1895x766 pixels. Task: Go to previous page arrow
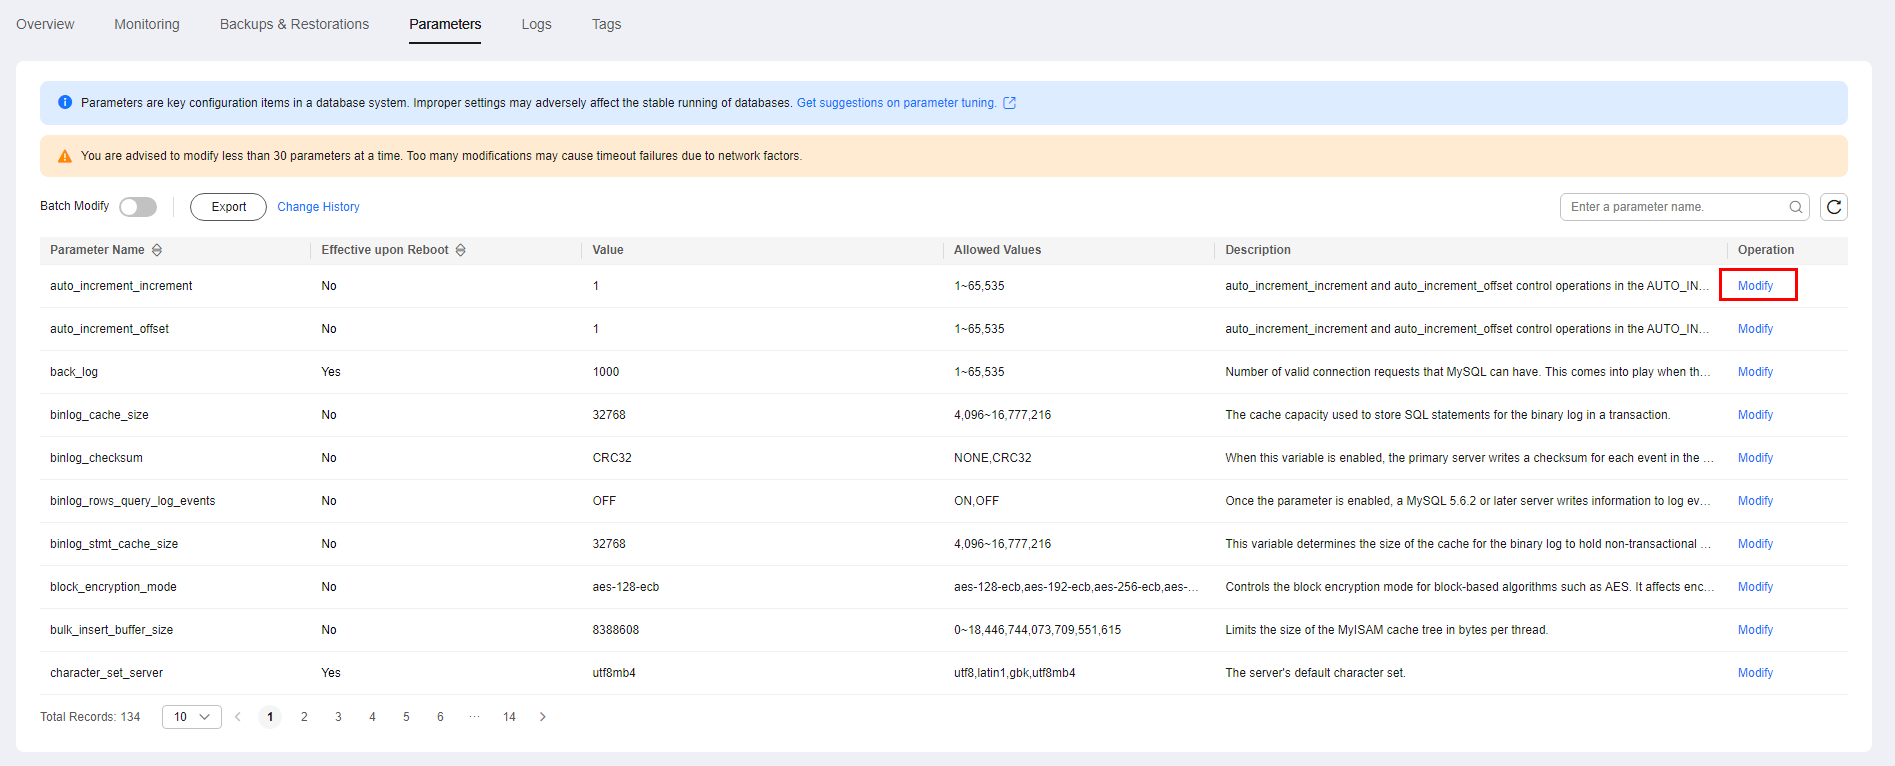coord(238,717)
